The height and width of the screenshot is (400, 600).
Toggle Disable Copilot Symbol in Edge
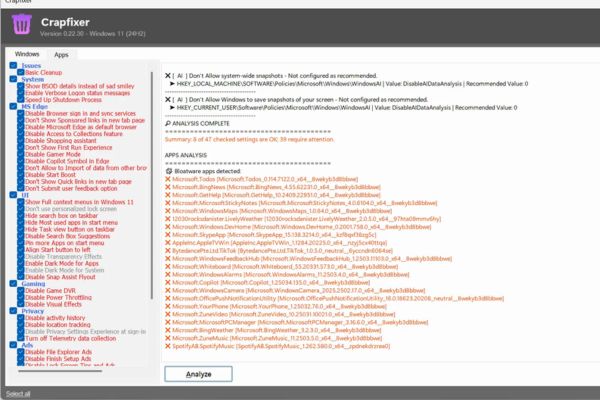pos(21,161)
